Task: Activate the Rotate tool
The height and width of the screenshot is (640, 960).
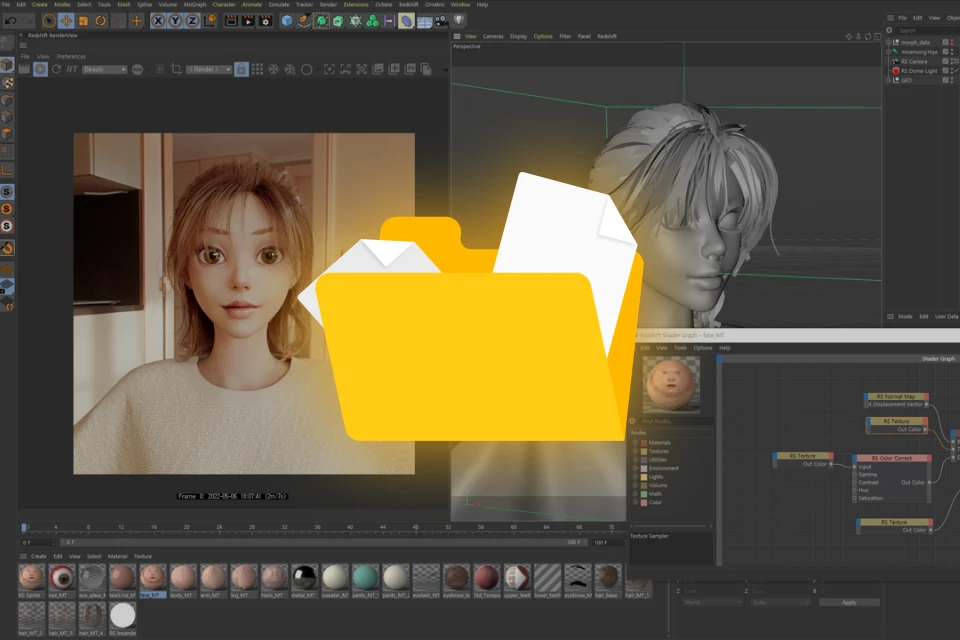Action: pos(100,21)
